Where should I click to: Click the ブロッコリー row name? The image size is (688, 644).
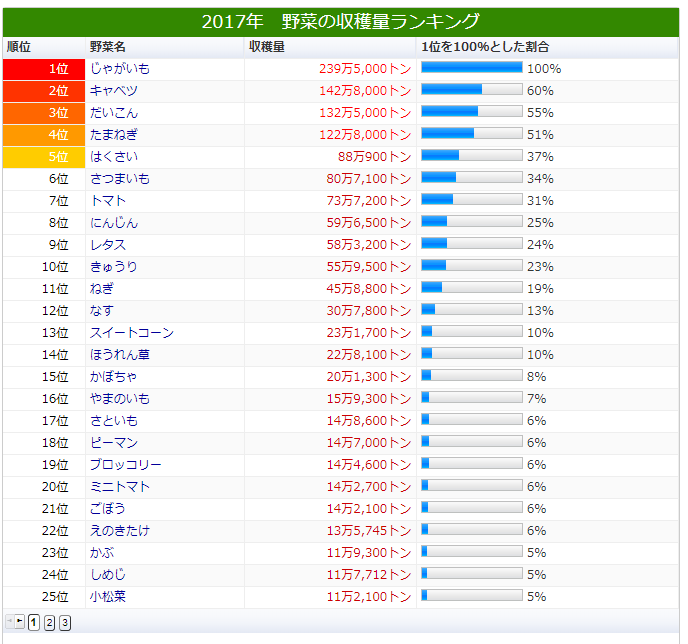pos(125,465)
